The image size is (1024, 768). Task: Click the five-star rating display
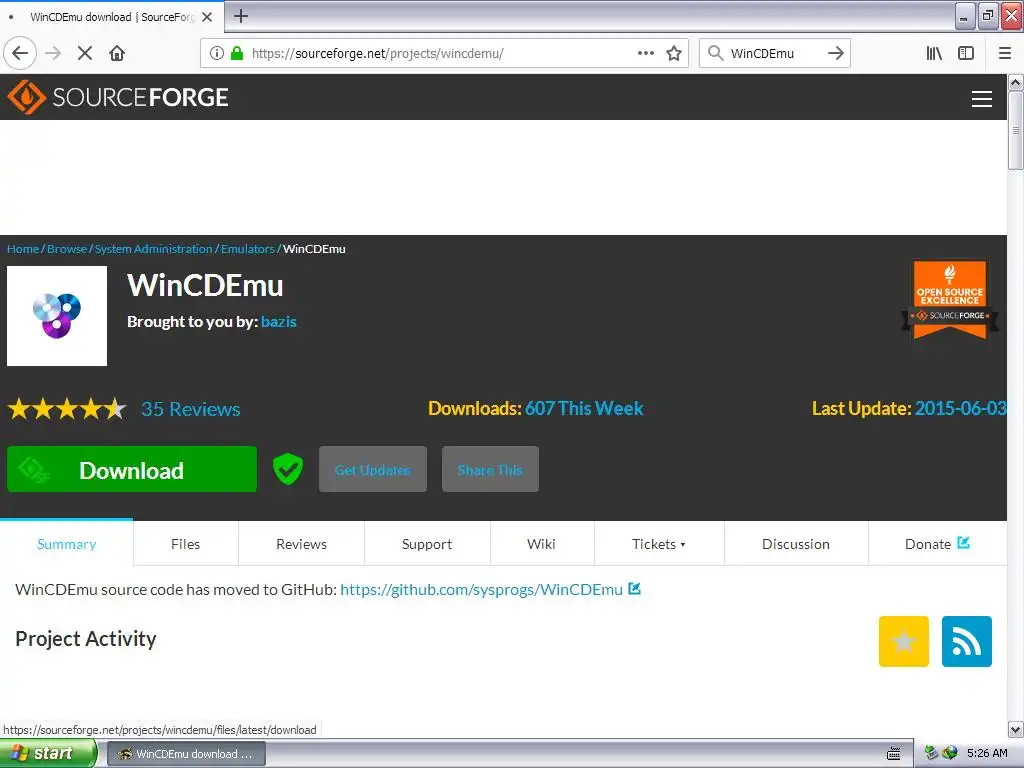pos(67,409)
